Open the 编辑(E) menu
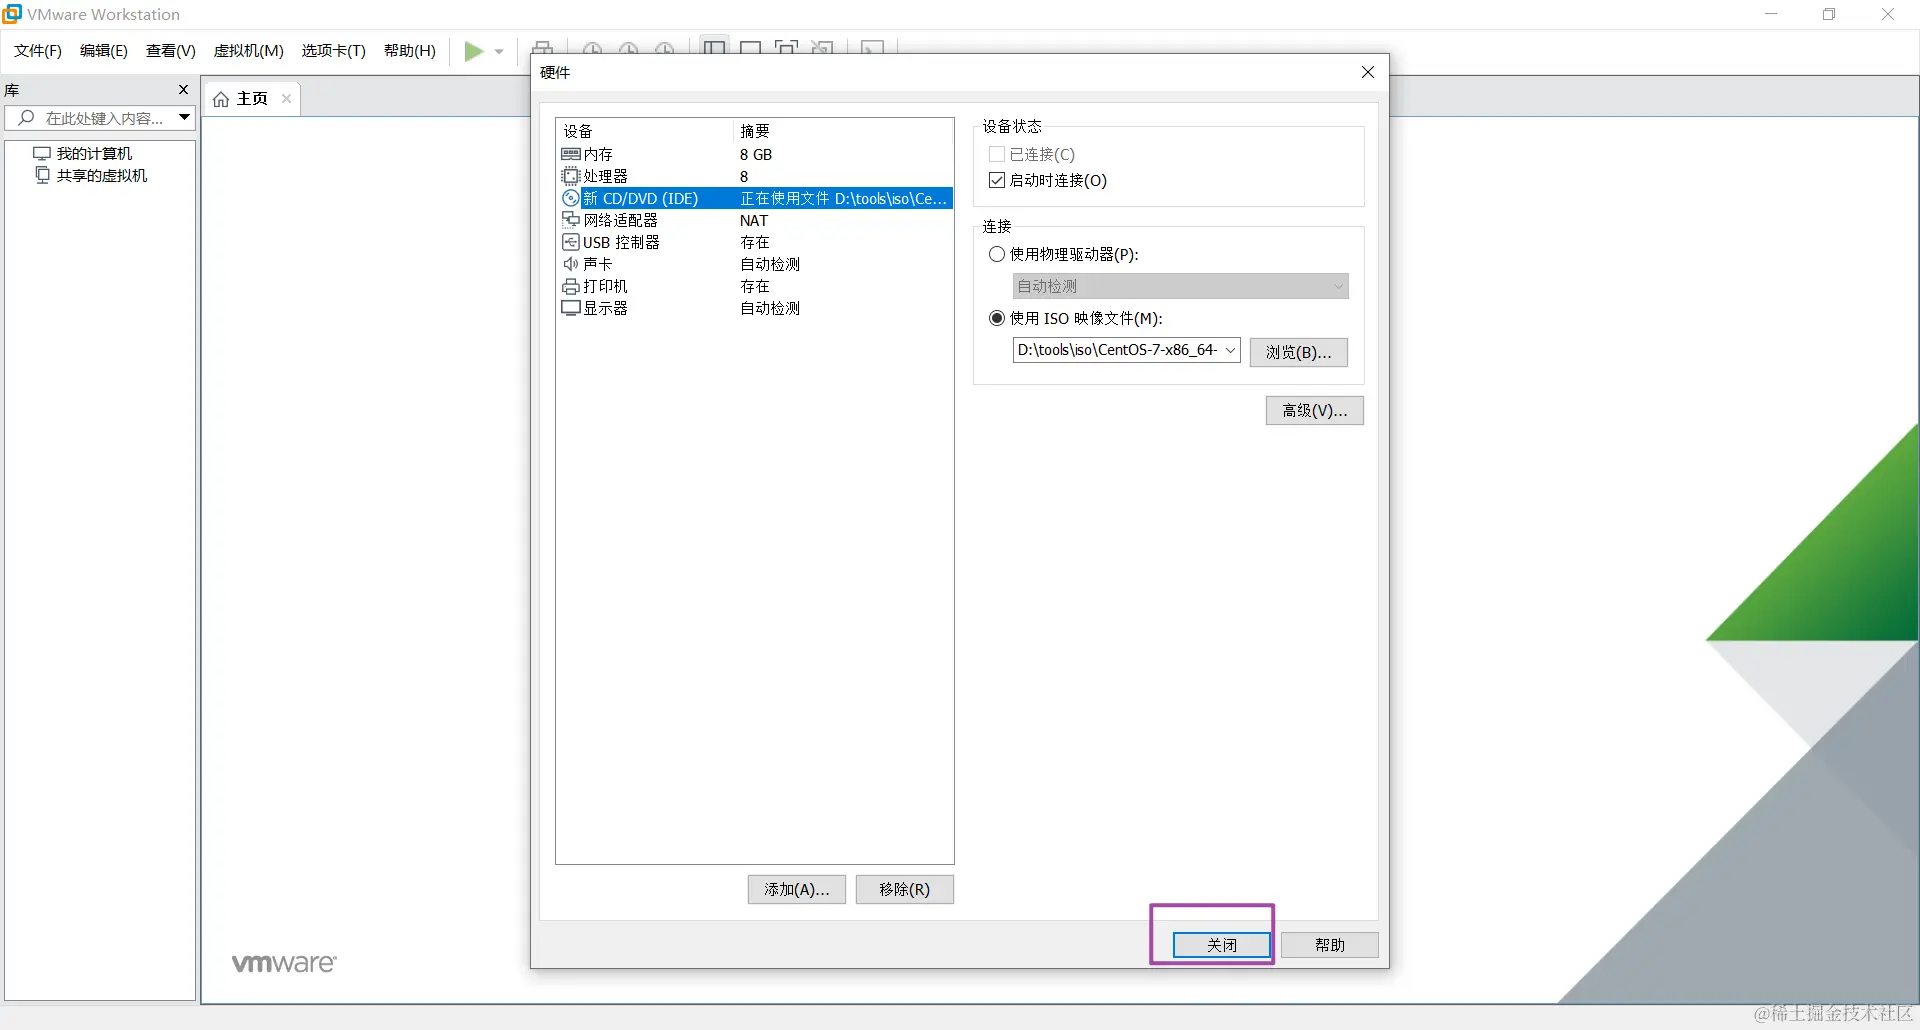The height and width of the screenshot is (1030, 1920). pos(104,51)
